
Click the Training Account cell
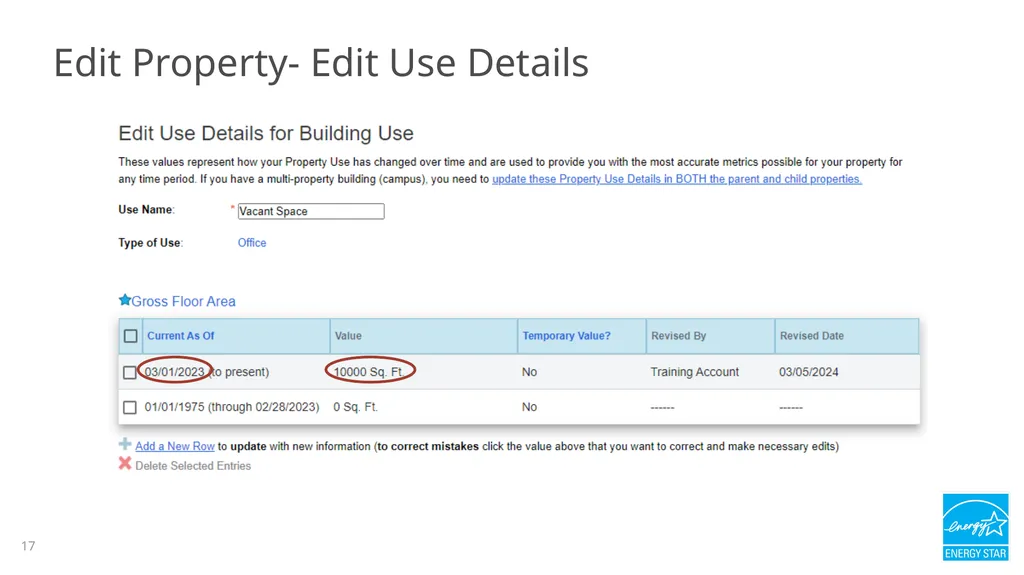click(695, 372)
